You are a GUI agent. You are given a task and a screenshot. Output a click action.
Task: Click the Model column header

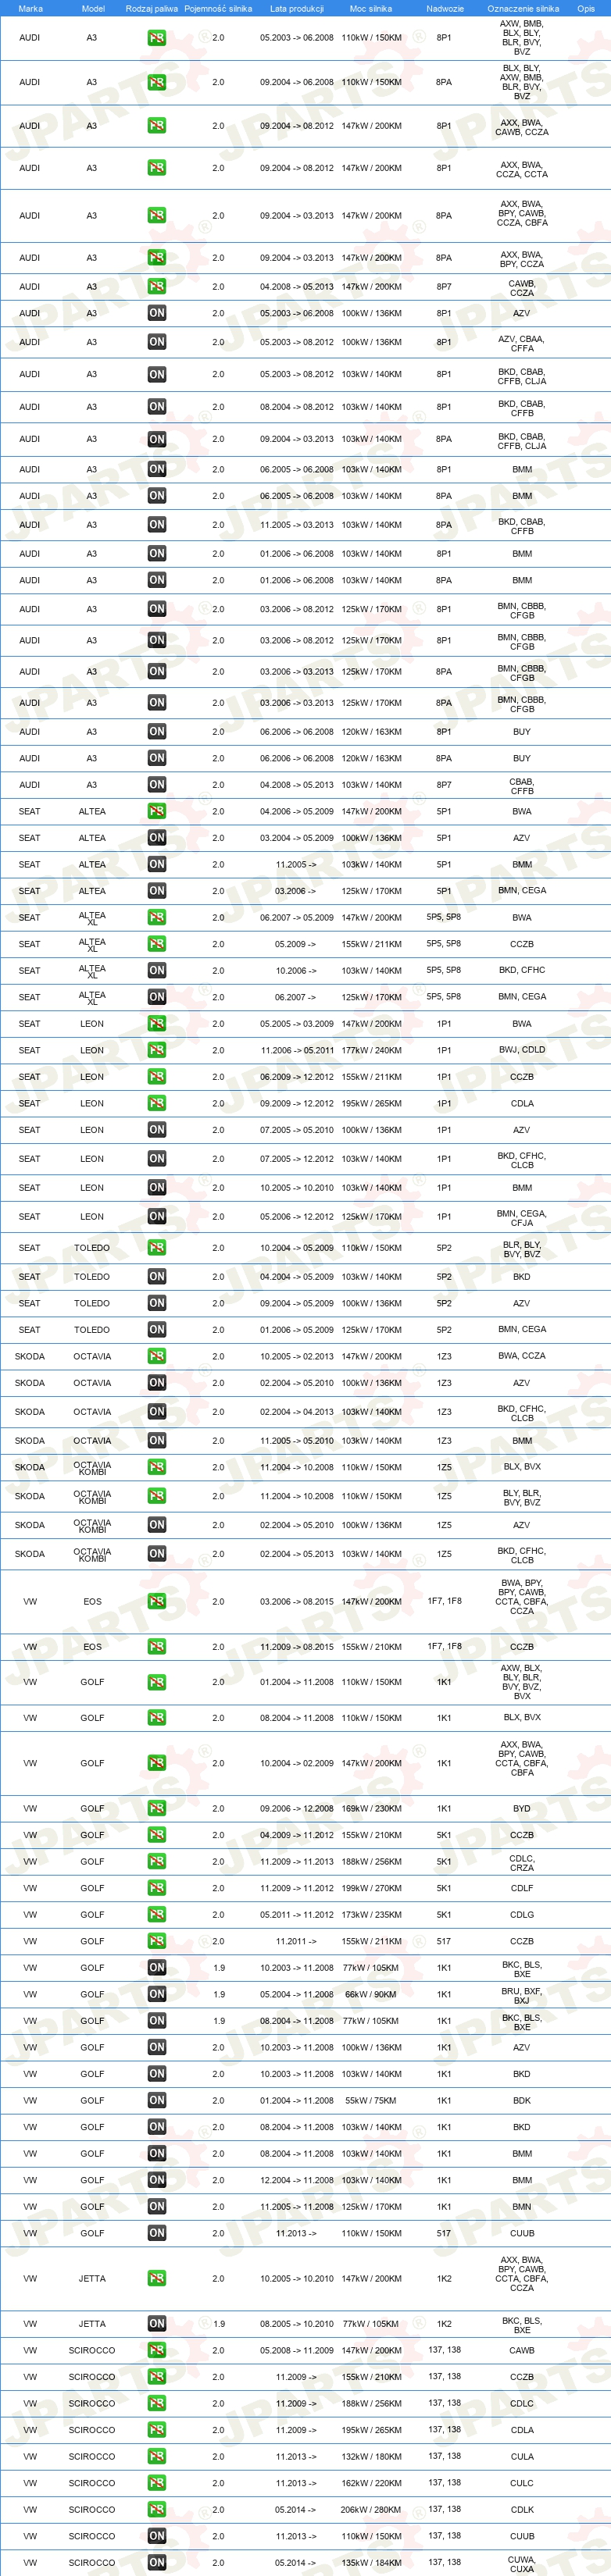click(93, 8)
